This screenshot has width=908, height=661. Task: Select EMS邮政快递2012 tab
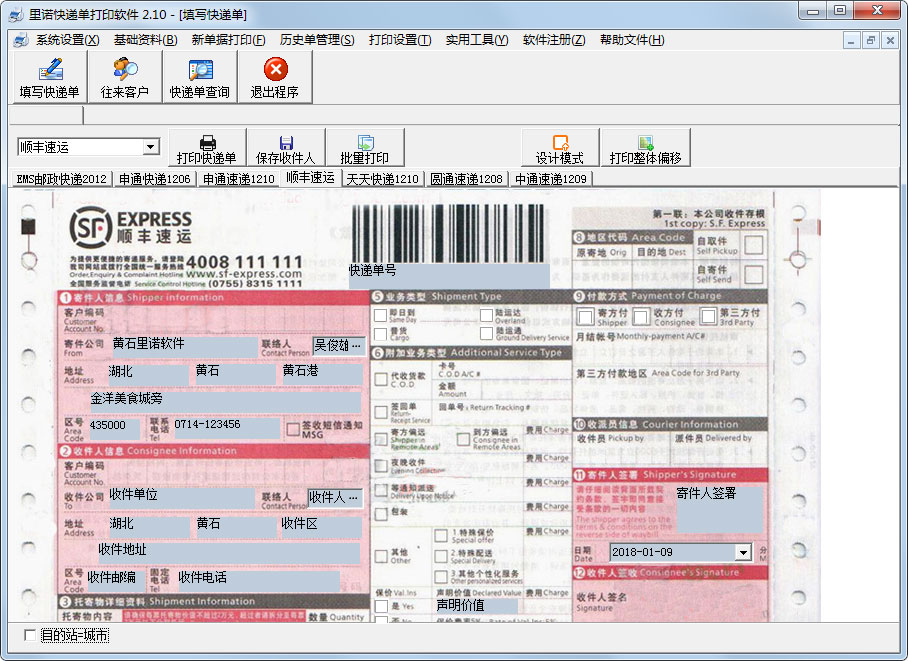point(62,179)
